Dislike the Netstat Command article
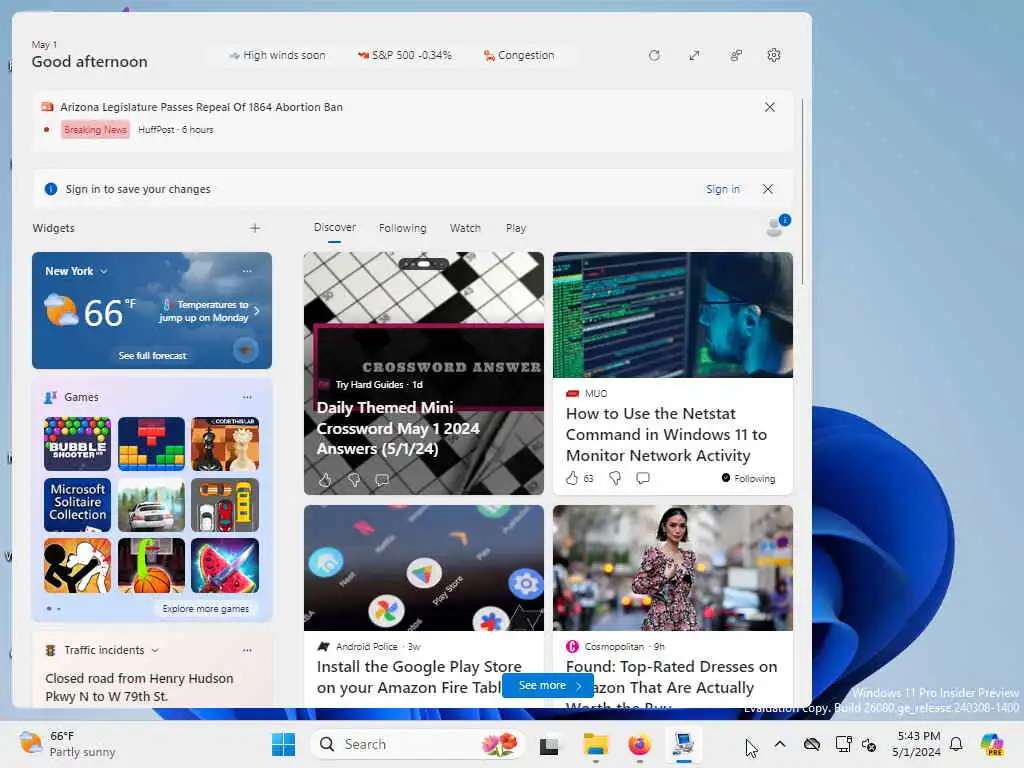1024x768 pixels. (615, 478)
